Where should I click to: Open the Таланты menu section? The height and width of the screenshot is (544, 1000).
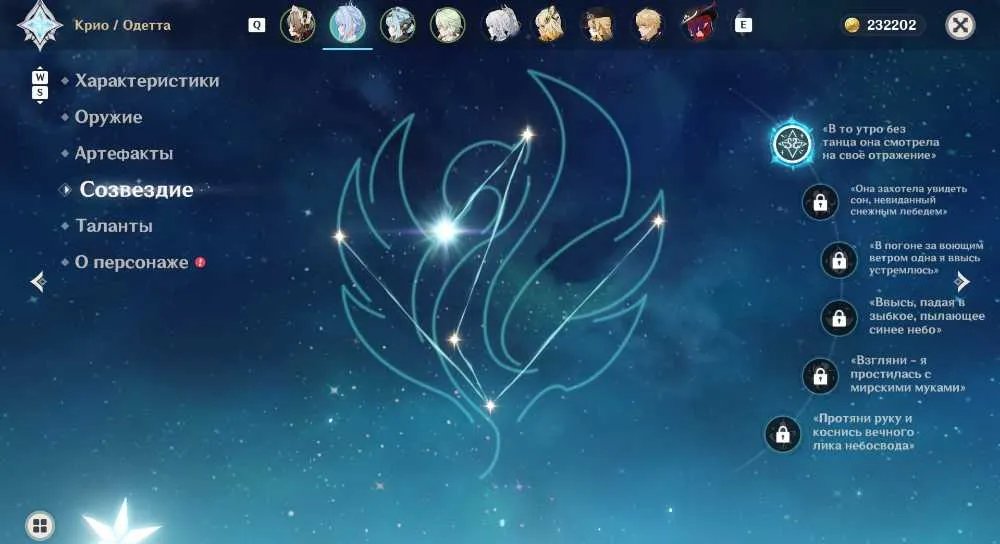click(x=114, y=226)
